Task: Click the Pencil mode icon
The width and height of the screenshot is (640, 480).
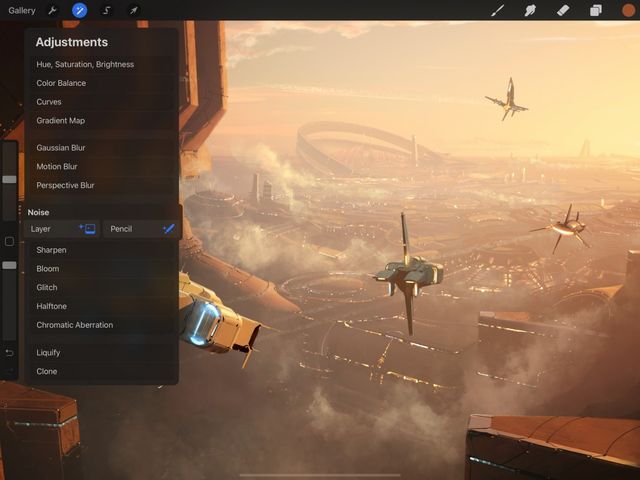Action: (x=169, y=229)
